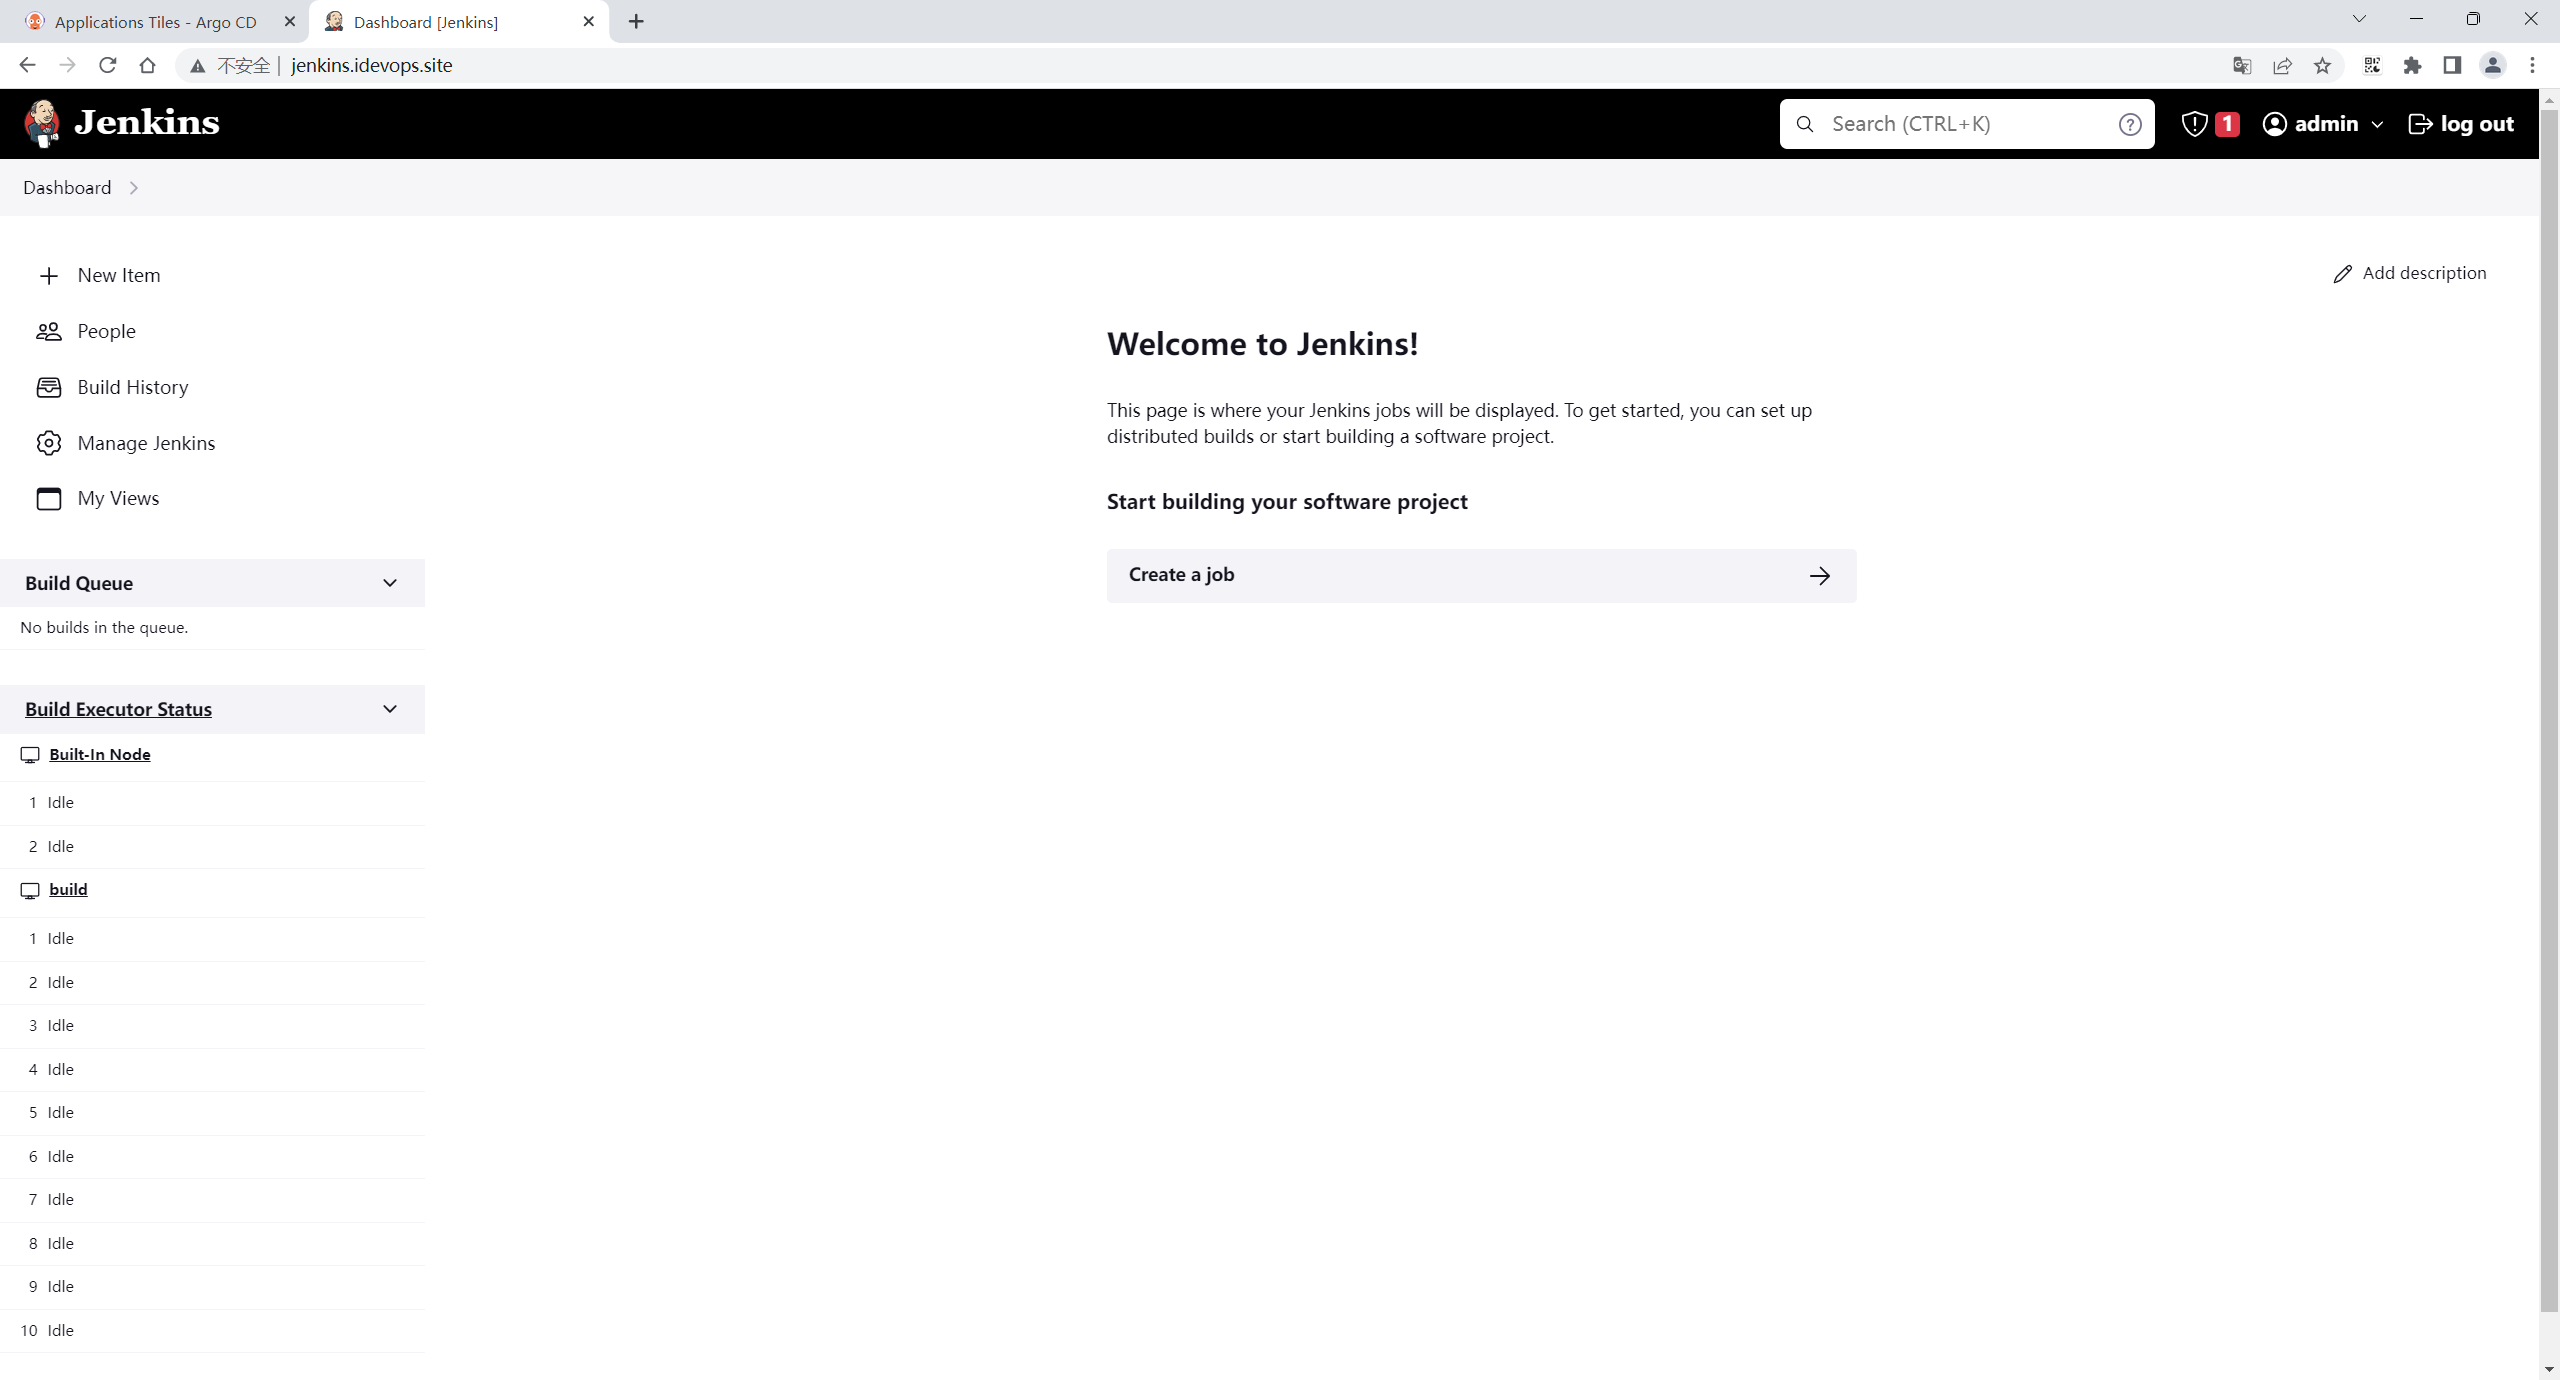Open My Views in the sidebar
Screen dimensions: 2560x1380
coord(118,498)
